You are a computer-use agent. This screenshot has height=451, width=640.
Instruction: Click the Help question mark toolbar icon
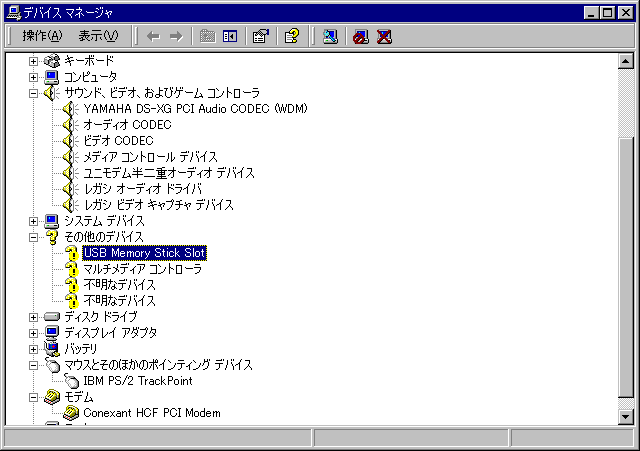292,37
